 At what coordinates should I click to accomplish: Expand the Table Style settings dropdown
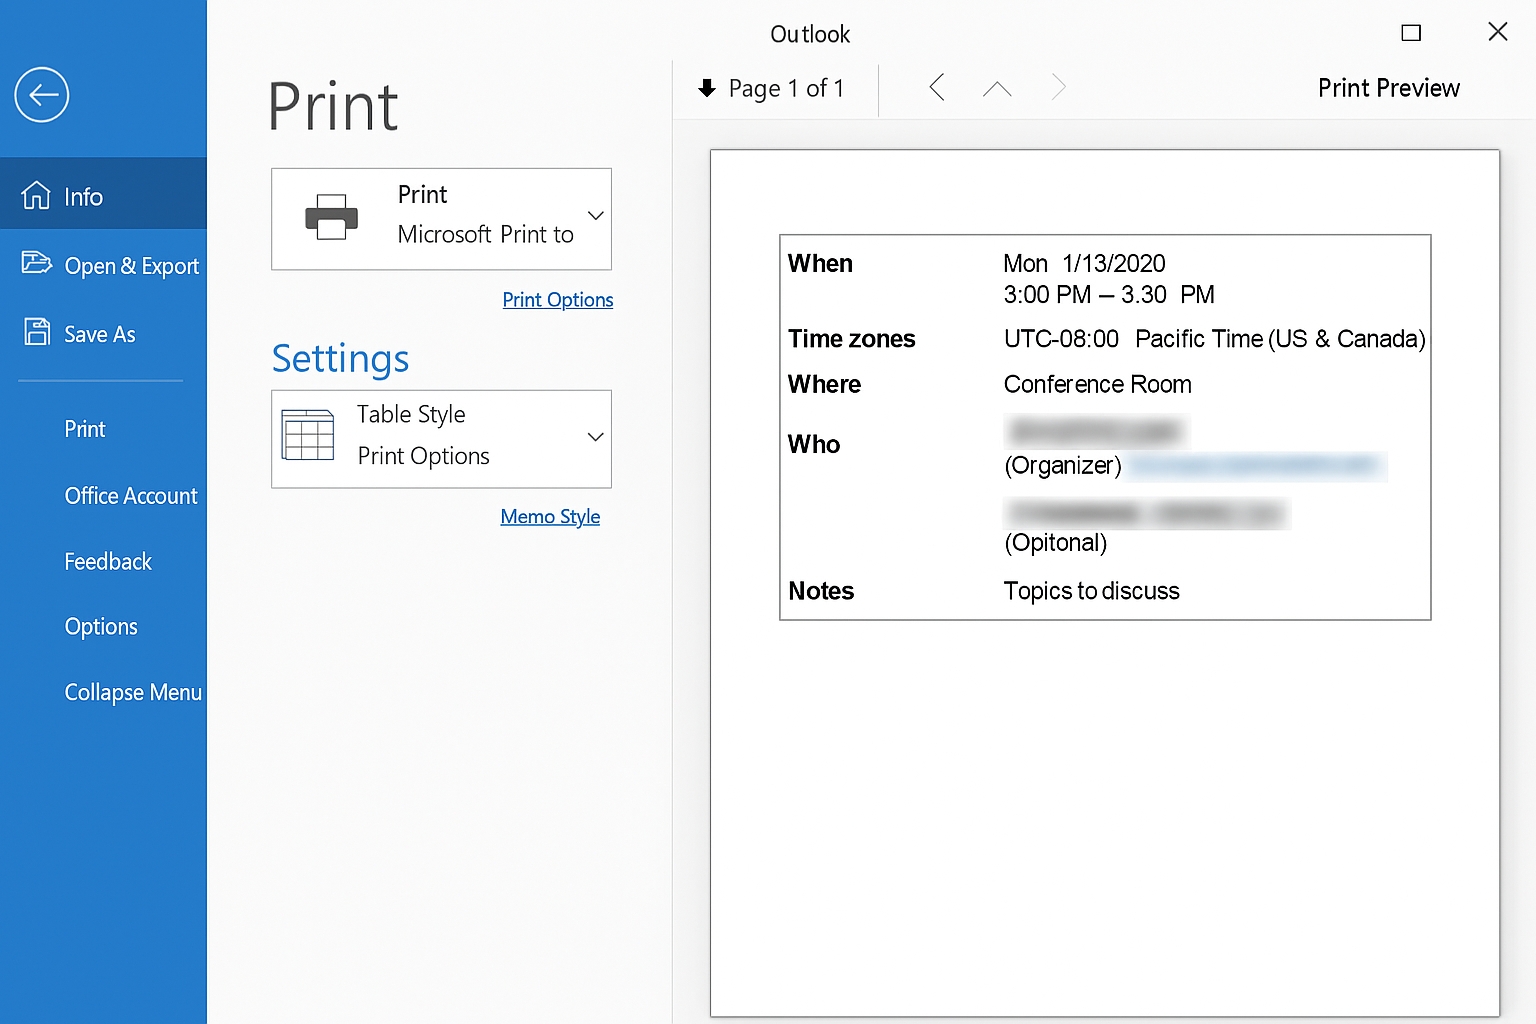tap(596, 437)
